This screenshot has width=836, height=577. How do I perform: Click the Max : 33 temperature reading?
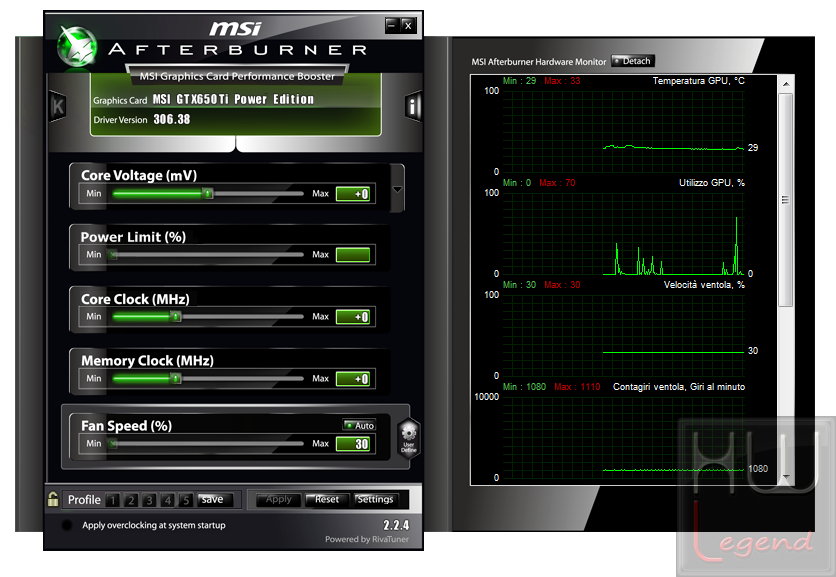[562, 81]
